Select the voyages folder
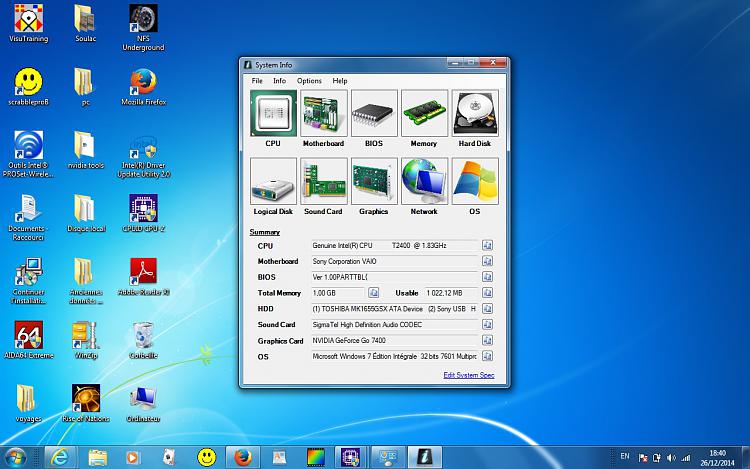The image size is (750, 469). [x=29, y=404]
